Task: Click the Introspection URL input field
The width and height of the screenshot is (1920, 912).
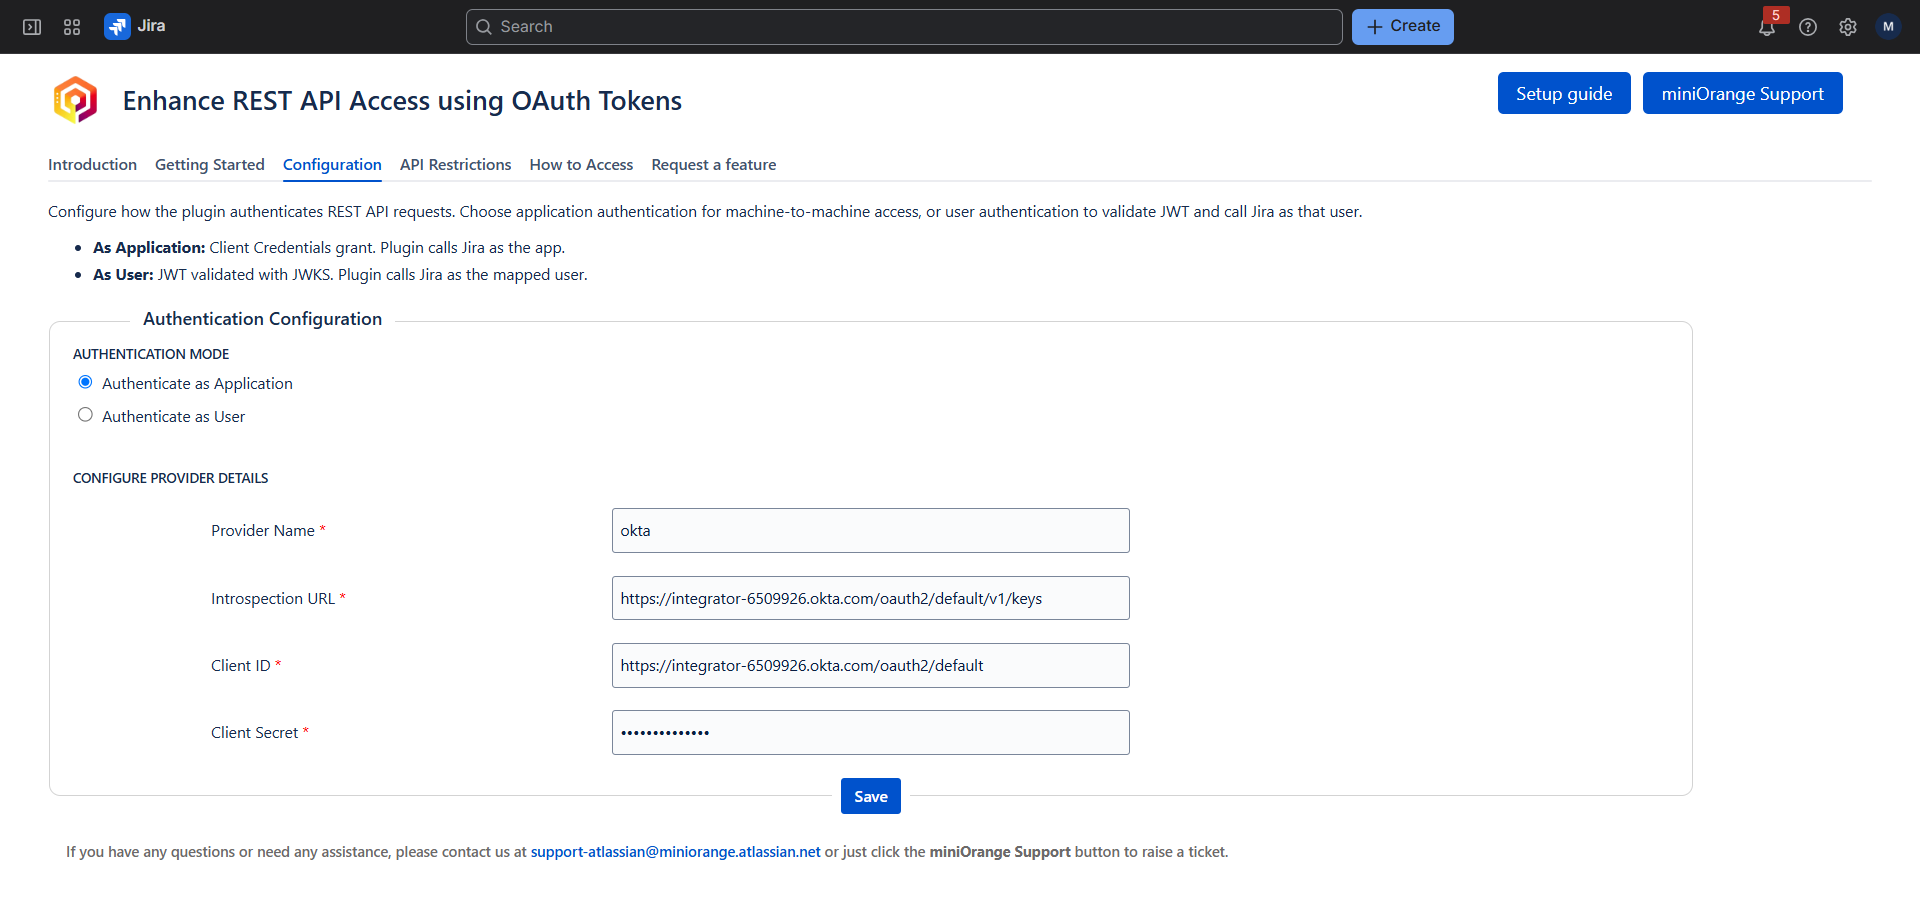Action: click(871, 598)
